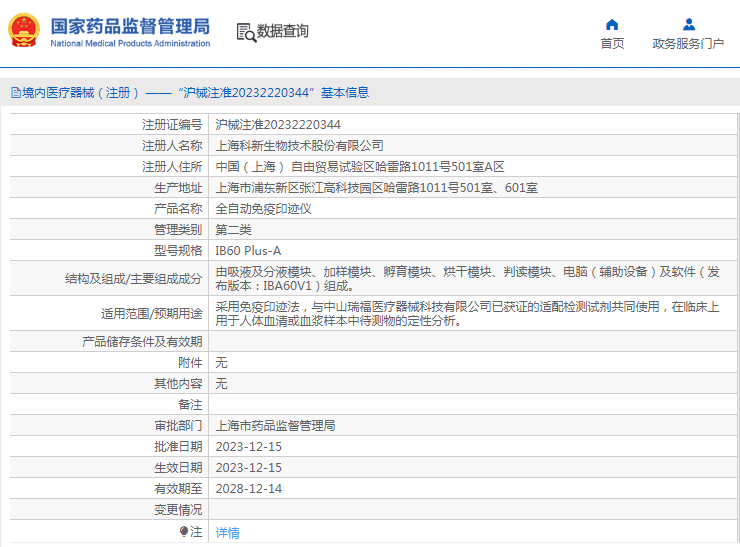Click effective date 2023-12-15 in 生效日期 row
740x547 pixels.
click(249, 468)
